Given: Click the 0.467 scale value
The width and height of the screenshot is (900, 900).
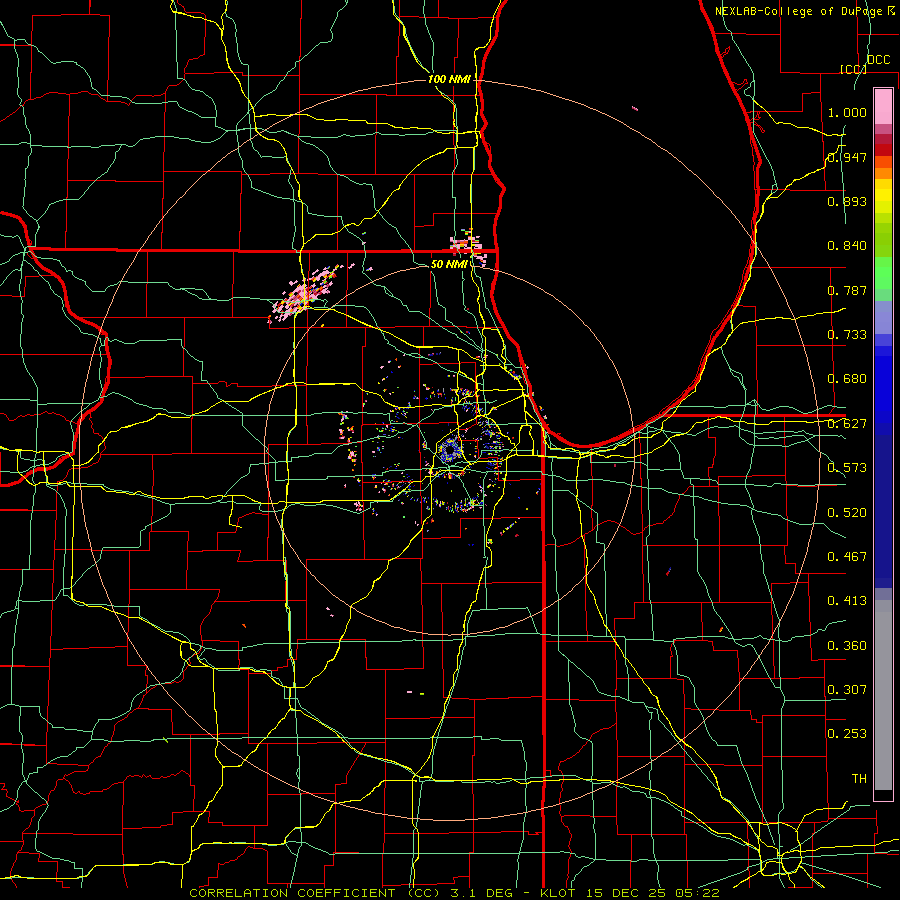Looking at the screenshot, I should tap(847, 557).
